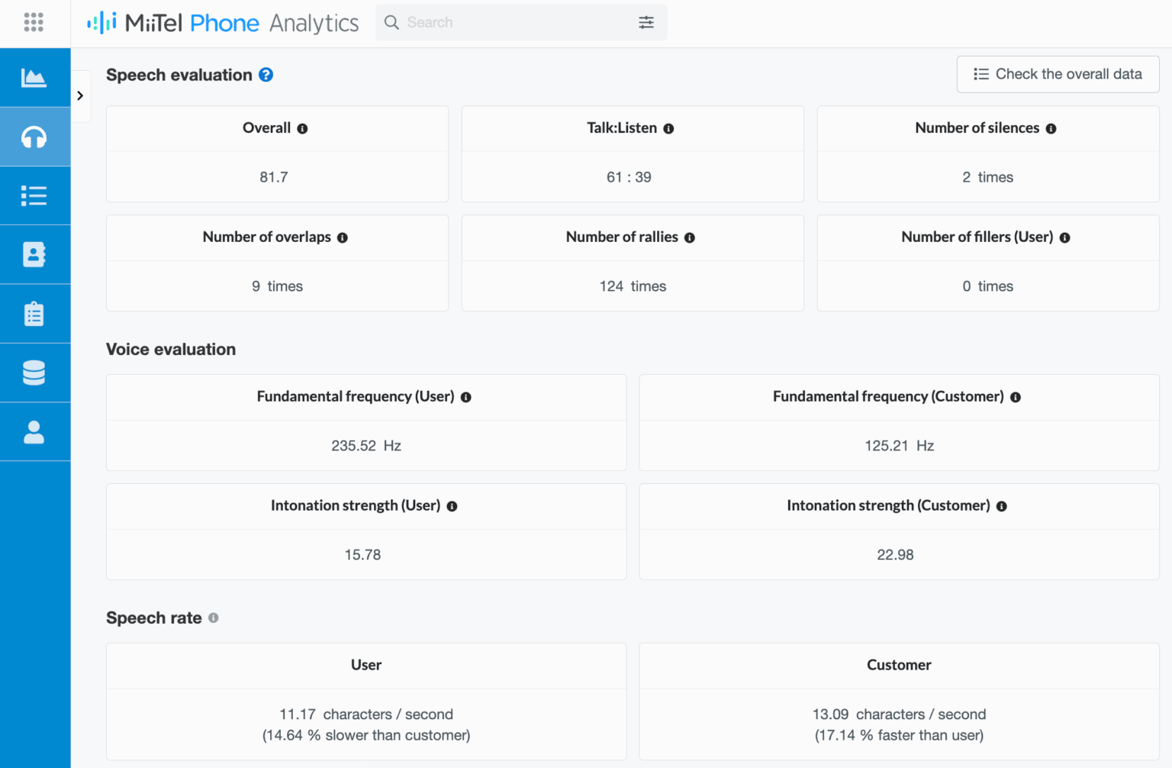Click the Check the overall data button
The height and width of the screenshot is (768, 1172).
(x=1057, y=74)
